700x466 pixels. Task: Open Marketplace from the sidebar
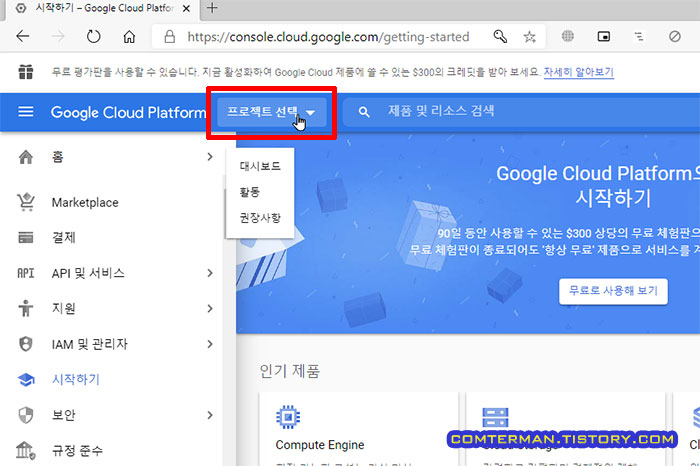click(85, 203)
